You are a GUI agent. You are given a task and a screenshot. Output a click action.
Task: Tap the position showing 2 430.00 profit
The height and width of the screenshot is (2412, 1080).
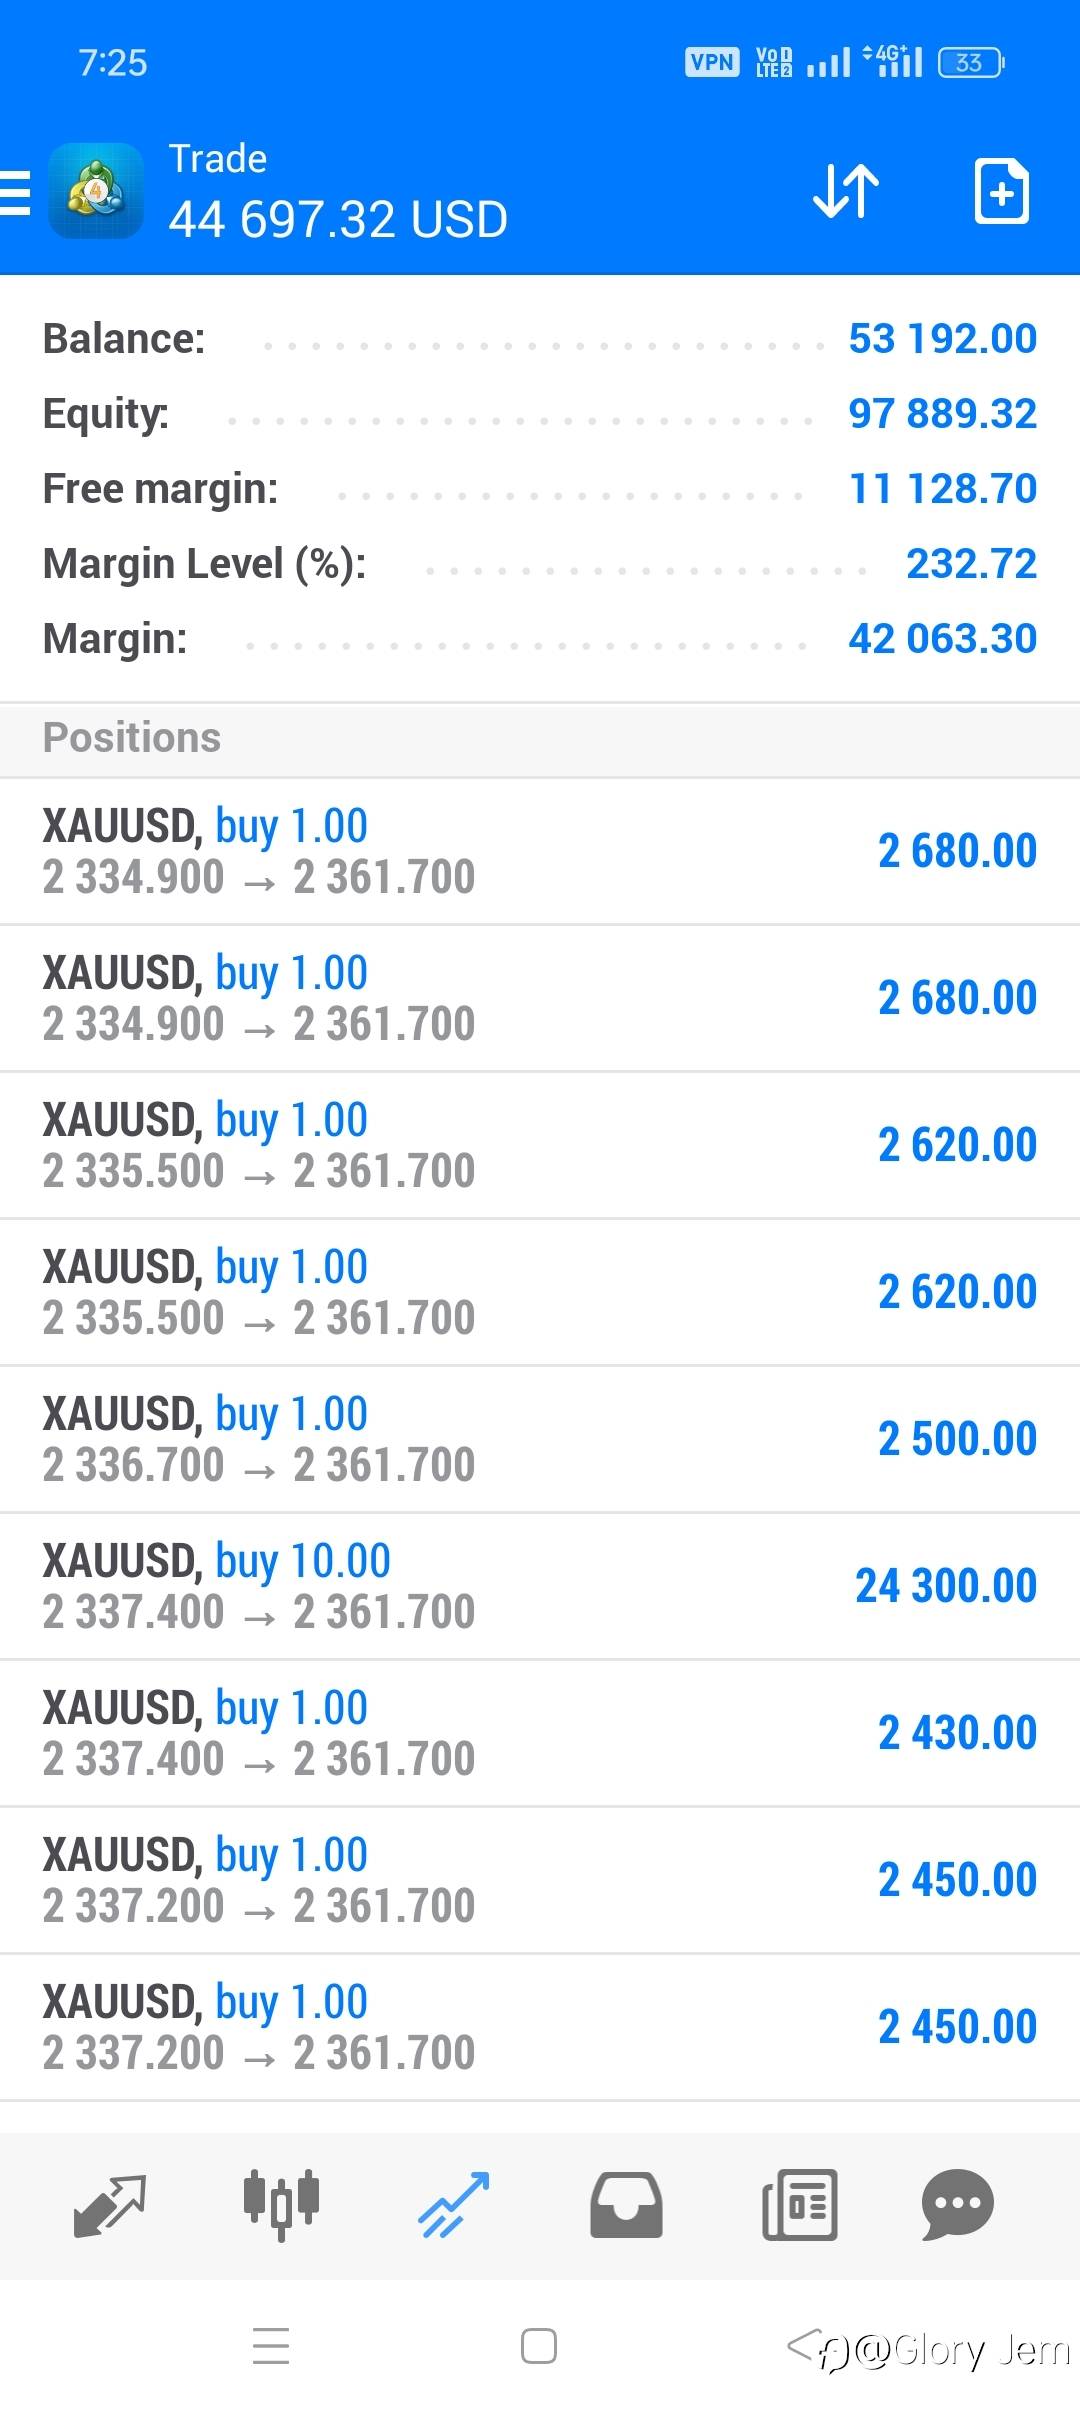coord(540,1733)
